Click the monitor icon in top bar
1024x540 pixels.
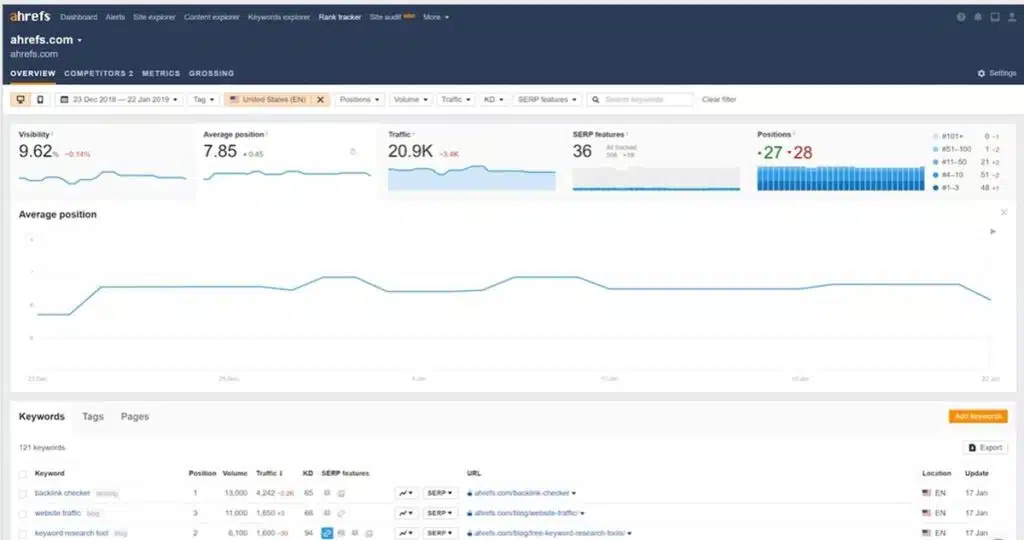coord(995,17)
